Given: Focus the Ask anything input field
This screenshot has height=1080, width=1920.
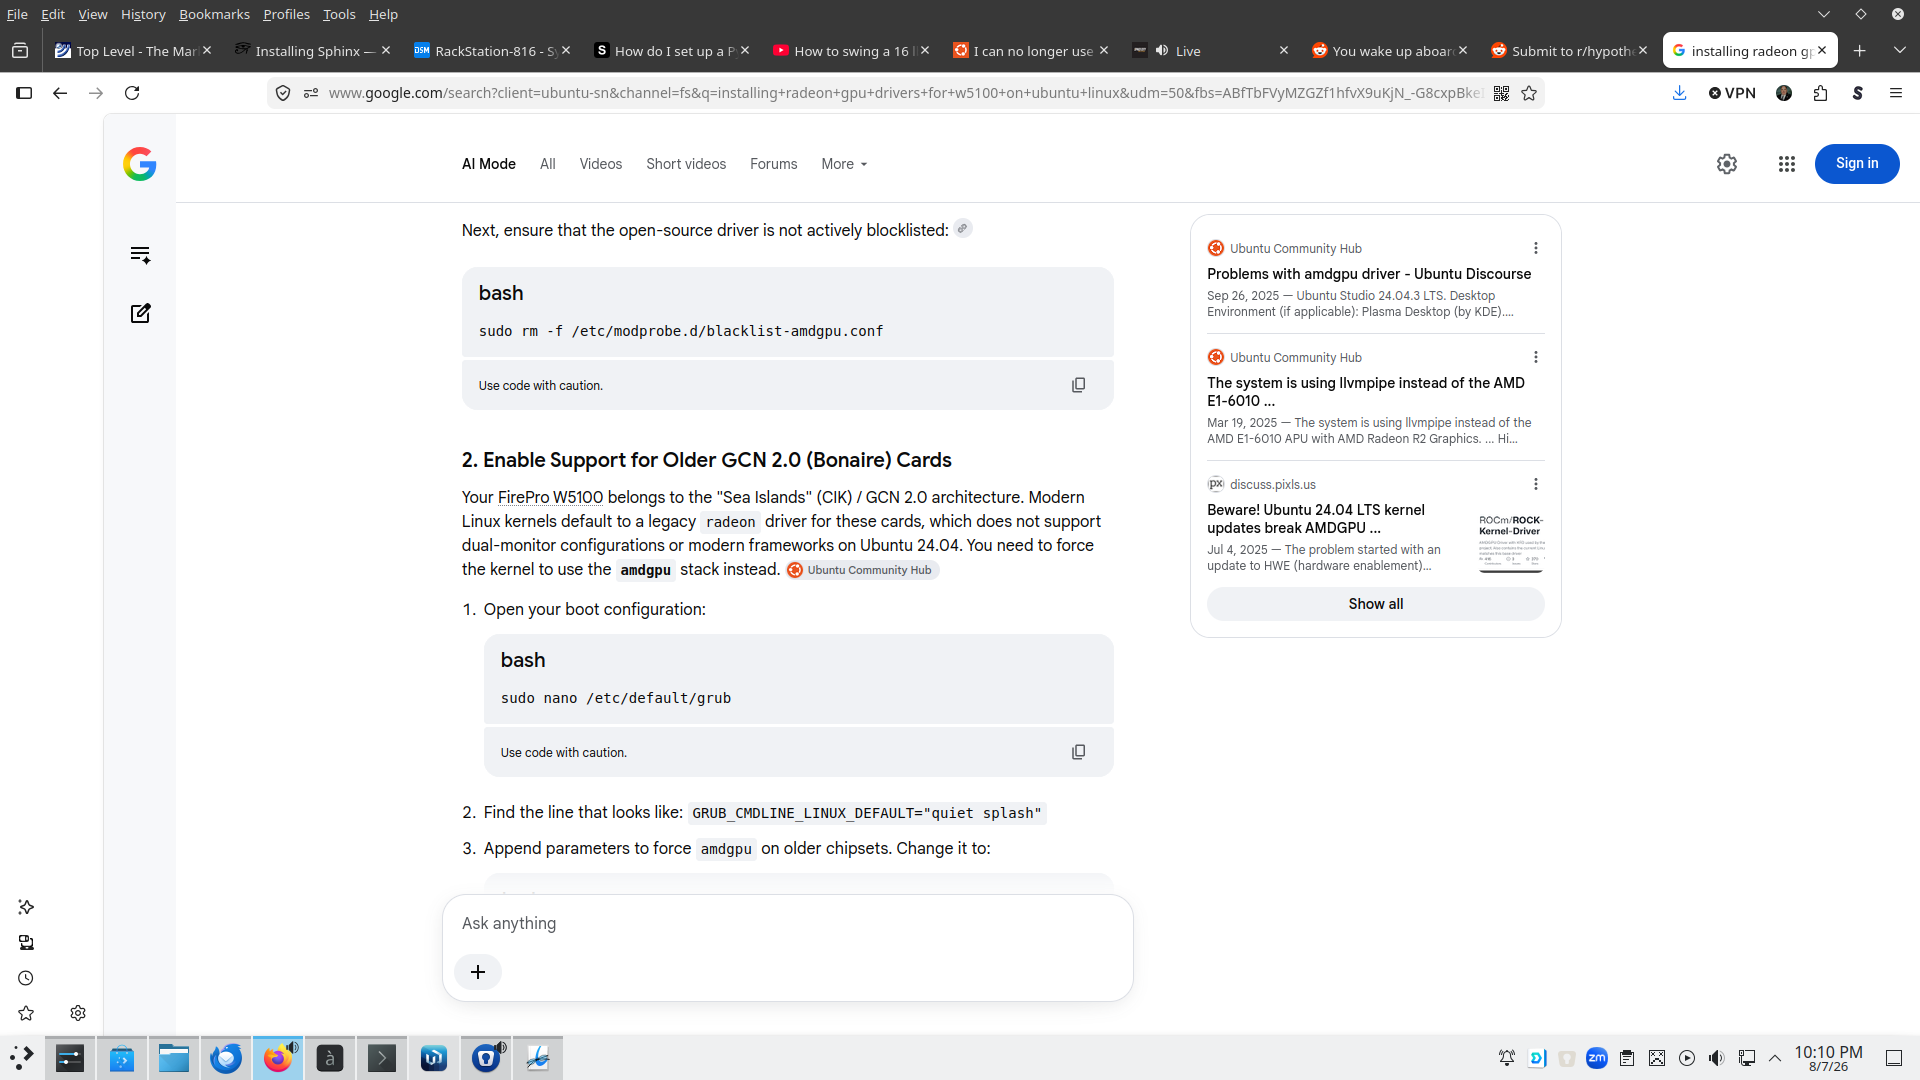Looking at the screenshot, I should 787,923.
